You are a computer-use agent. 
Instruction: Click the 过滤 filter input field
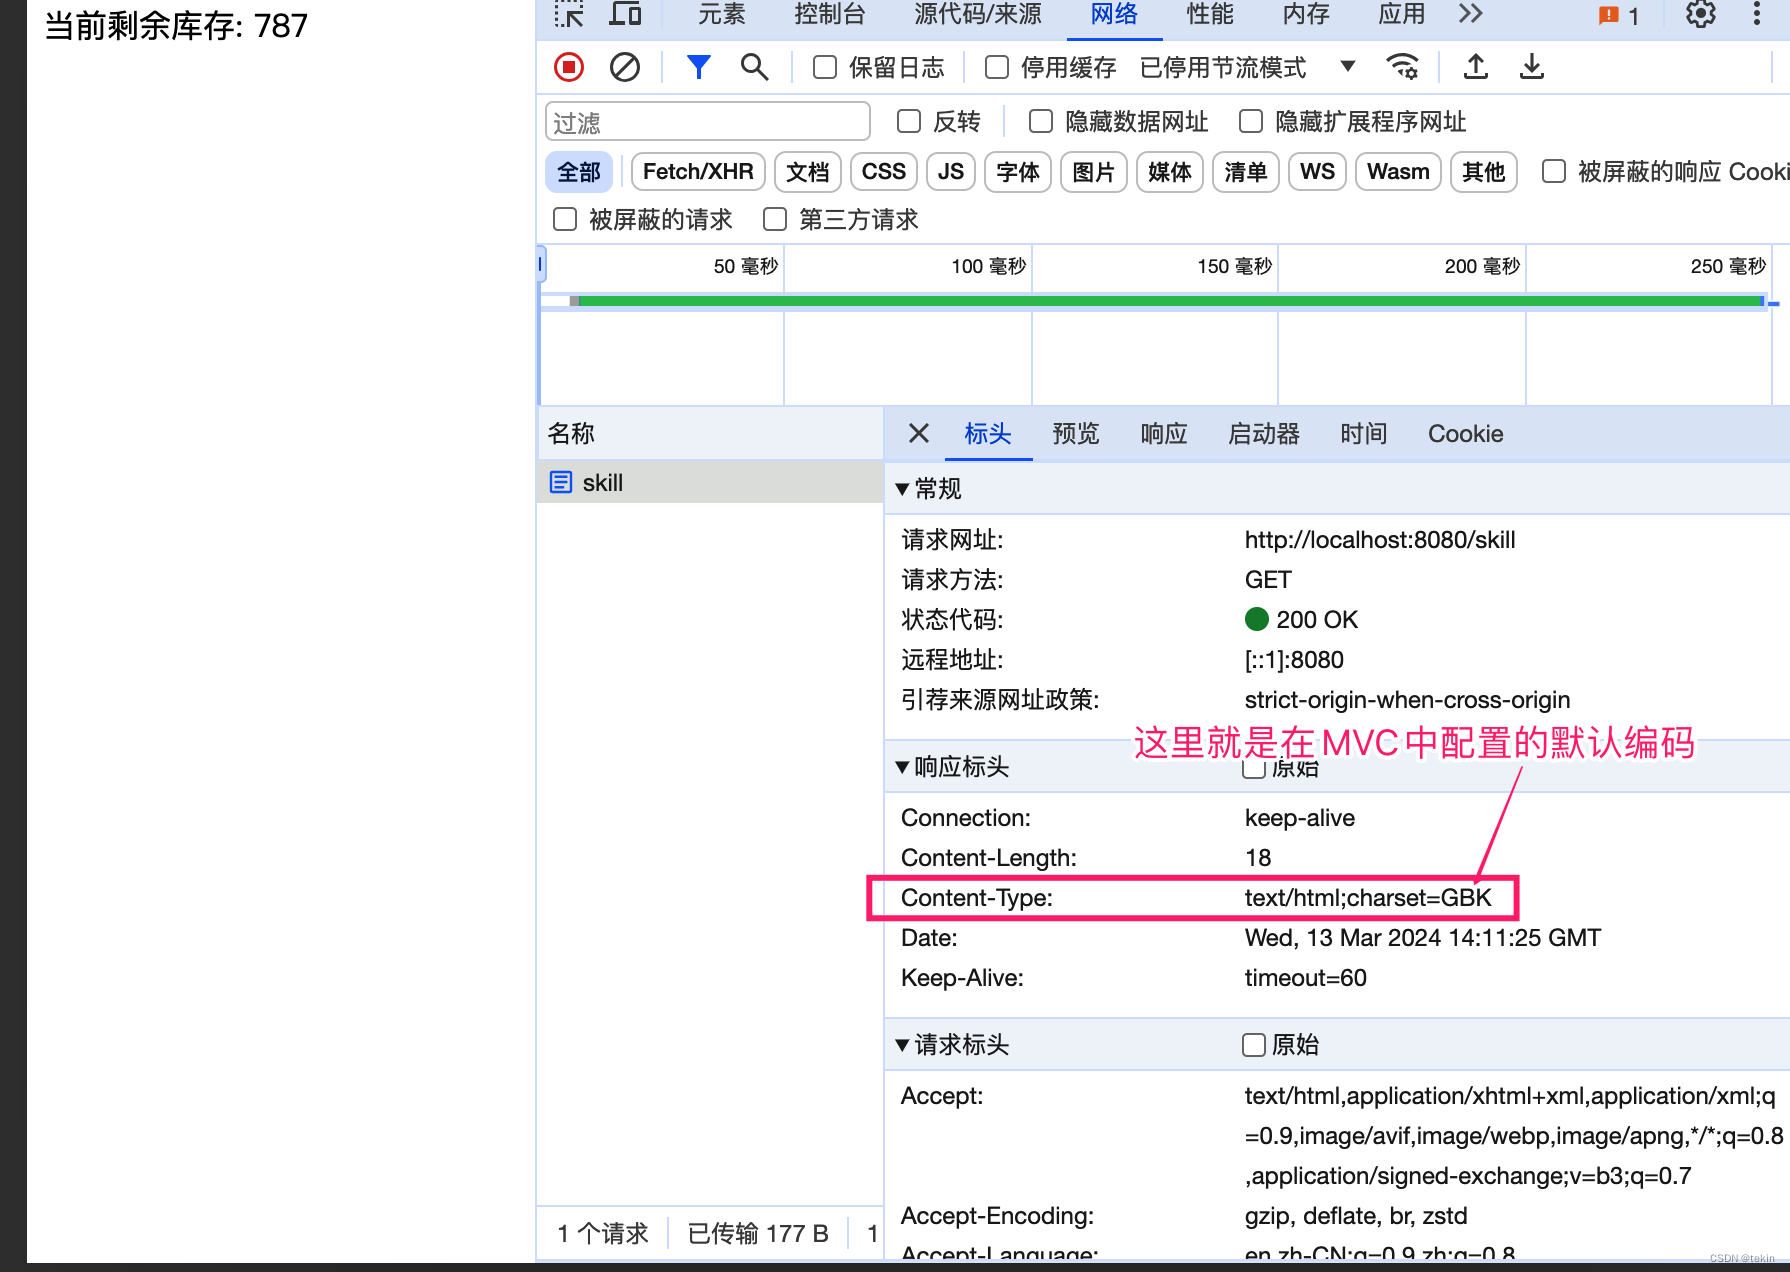pyautogui.click(x=708, y=122)
